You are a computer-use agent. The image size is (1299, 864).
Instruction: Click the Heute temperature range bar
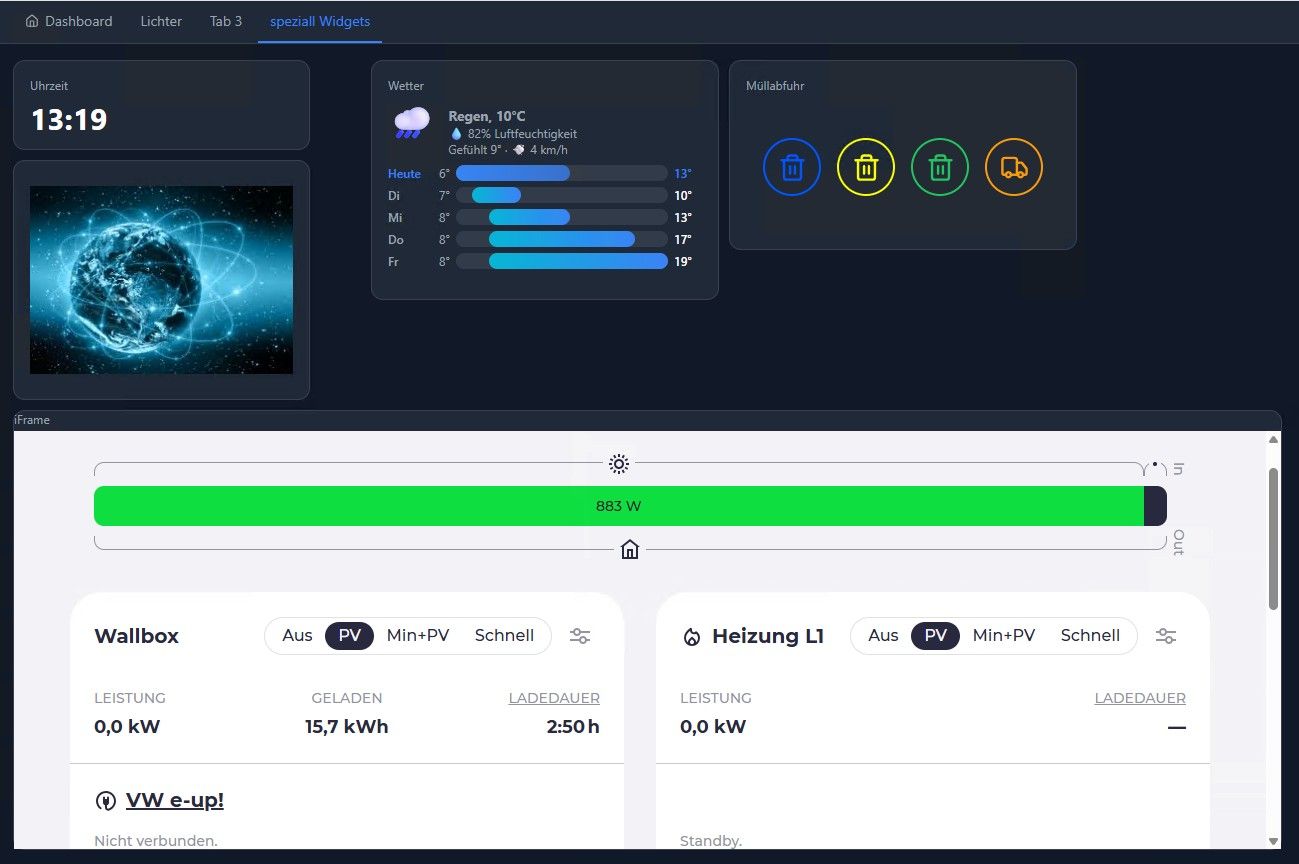click(x=561, y=173)
